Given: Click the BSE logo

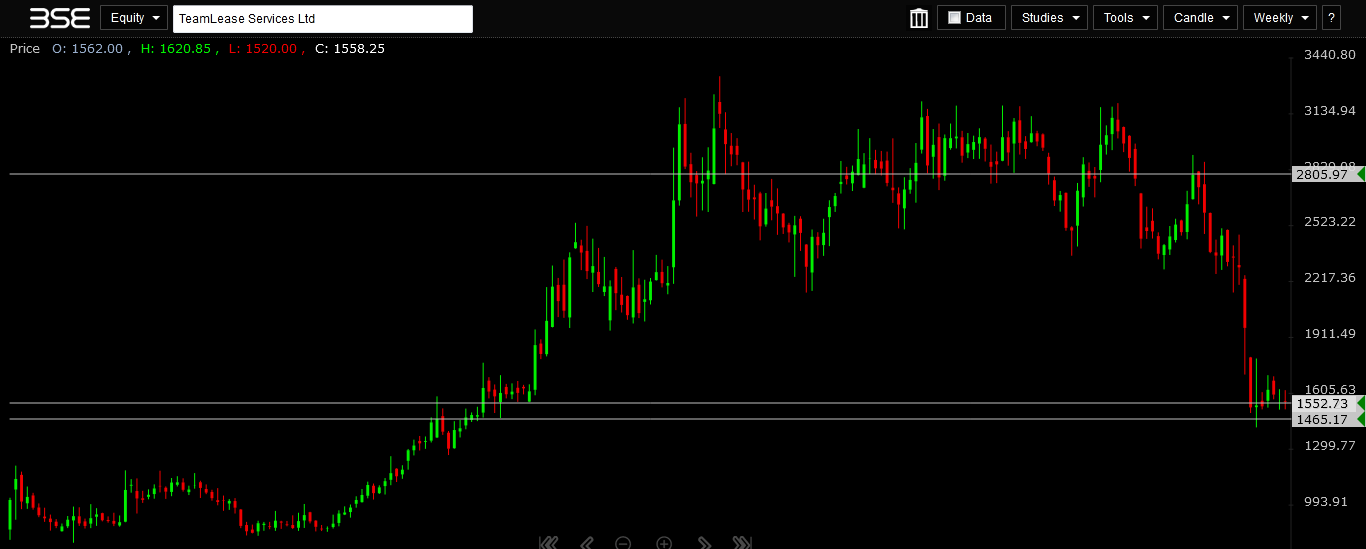Looking at the screenshot, I should pyautogui.click(x=59, y=18).
